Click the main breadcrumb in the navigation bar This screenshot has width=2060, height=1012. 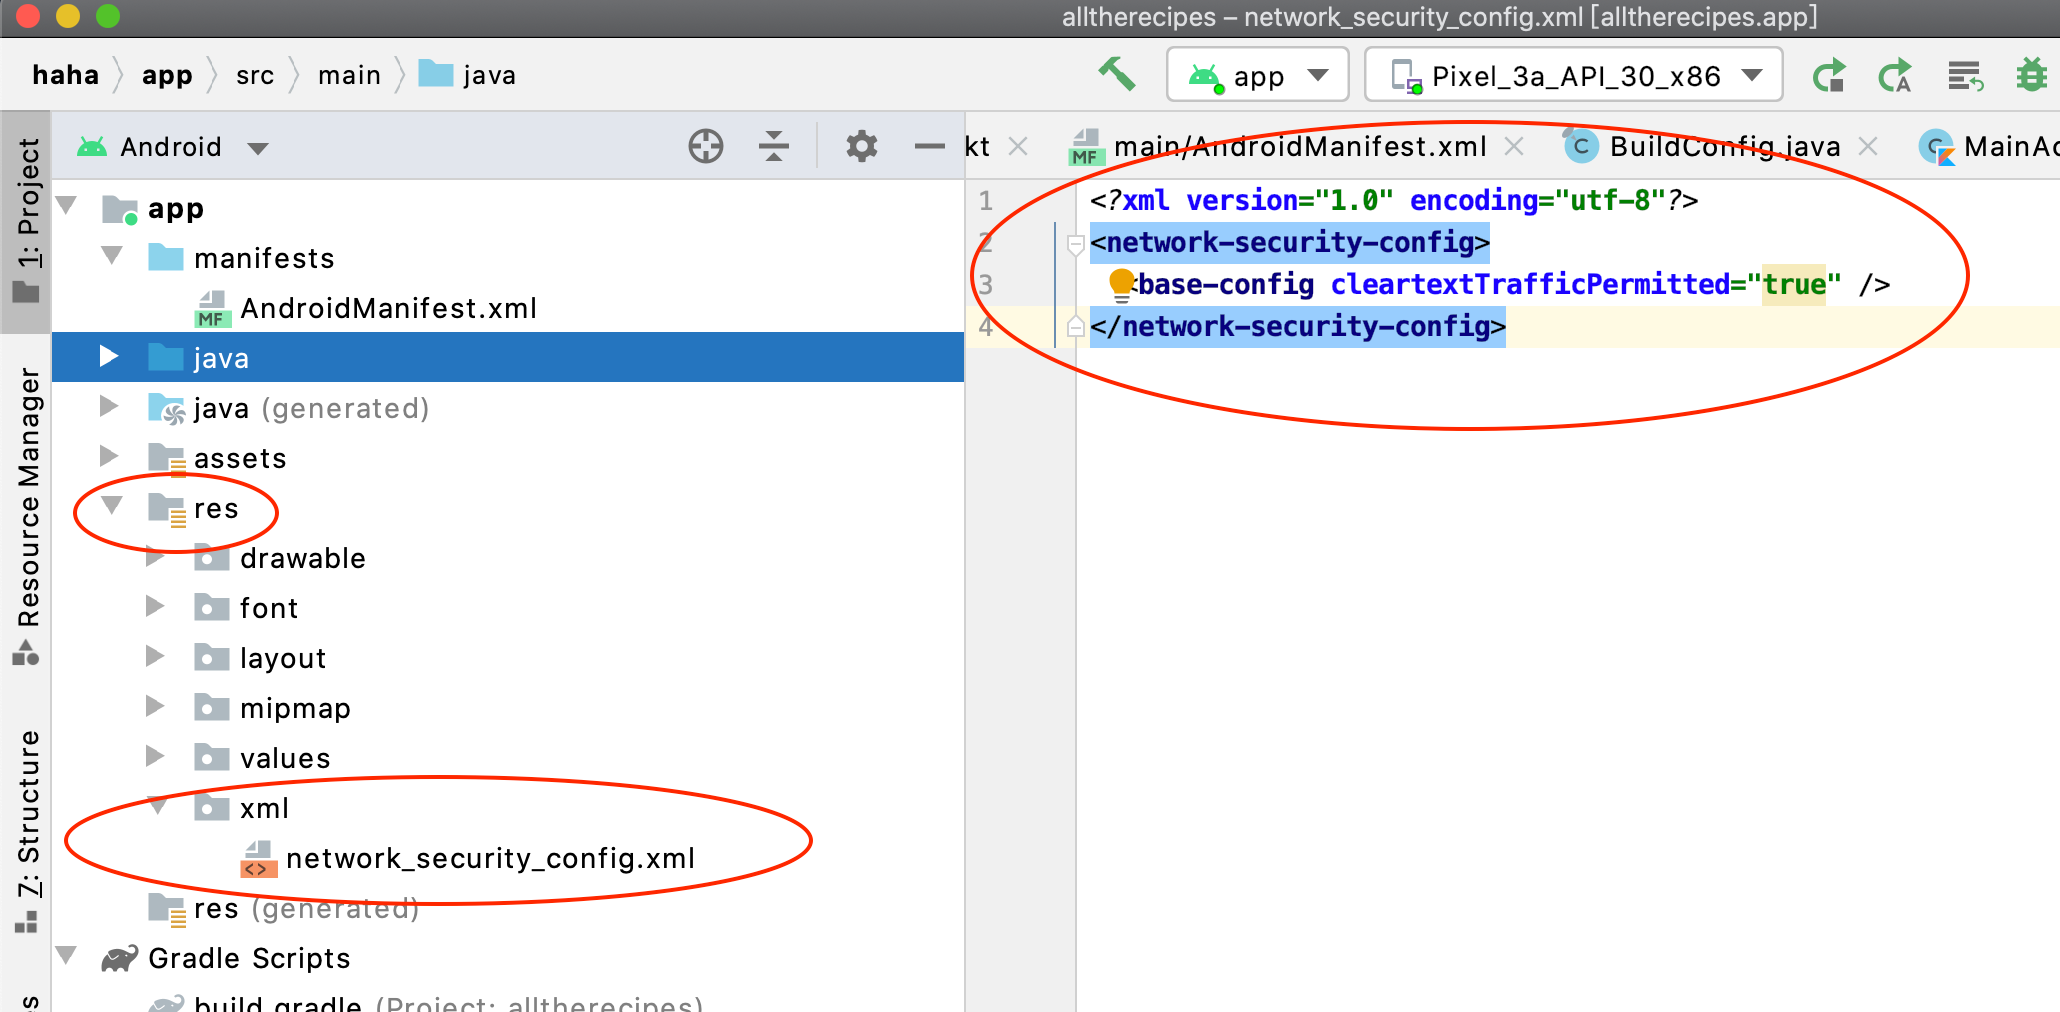pyautogui.click(x=349, y=76)
